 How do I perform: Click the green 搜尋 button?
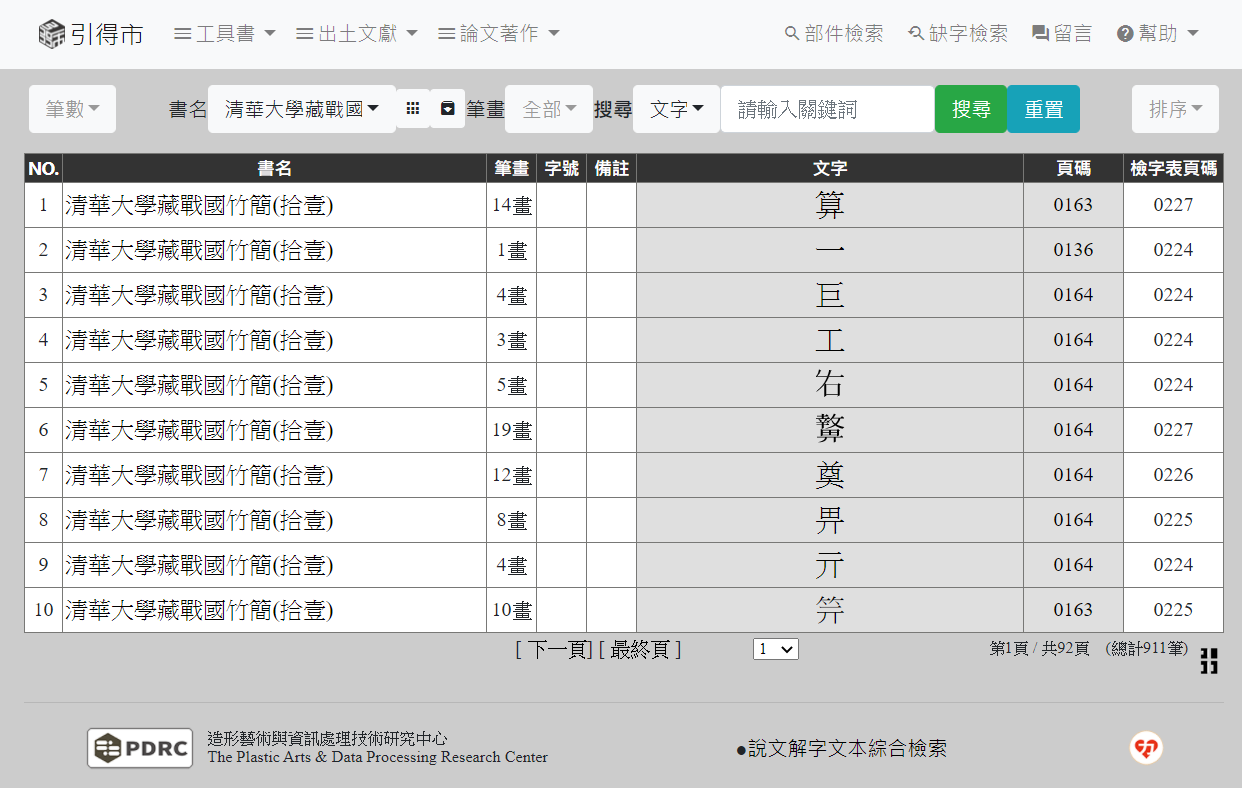[971, 109]
